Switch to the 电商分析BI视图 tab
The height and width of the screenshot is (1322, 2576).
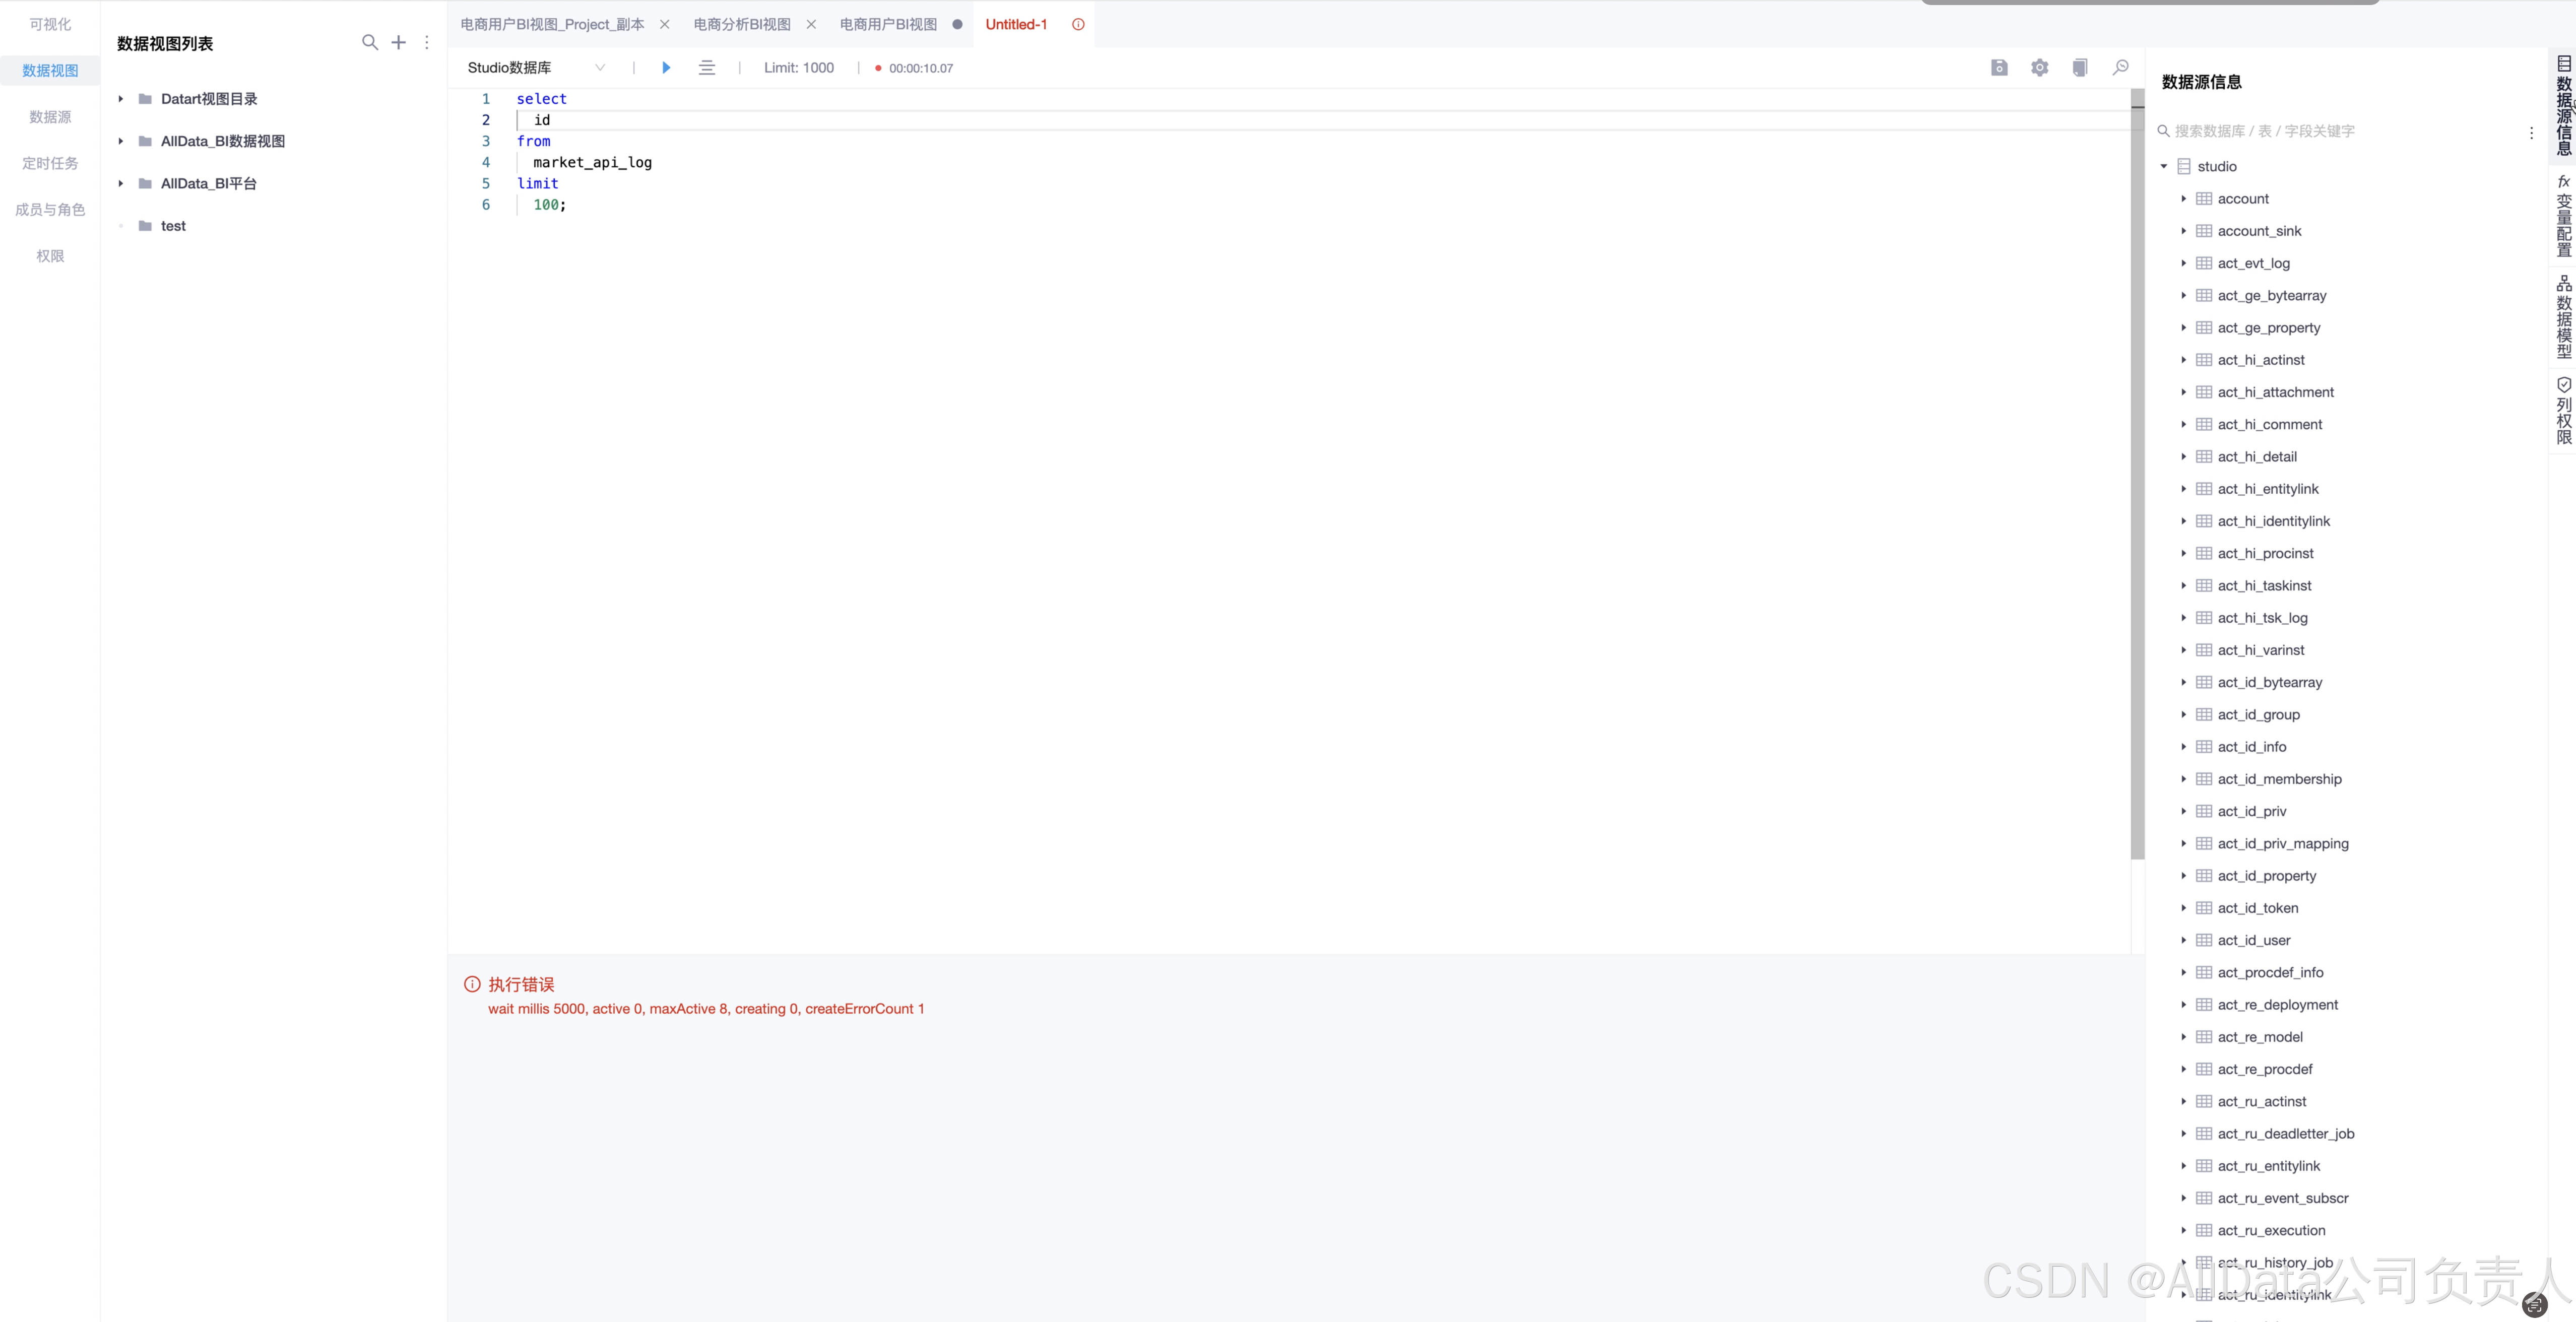(742, 24)
